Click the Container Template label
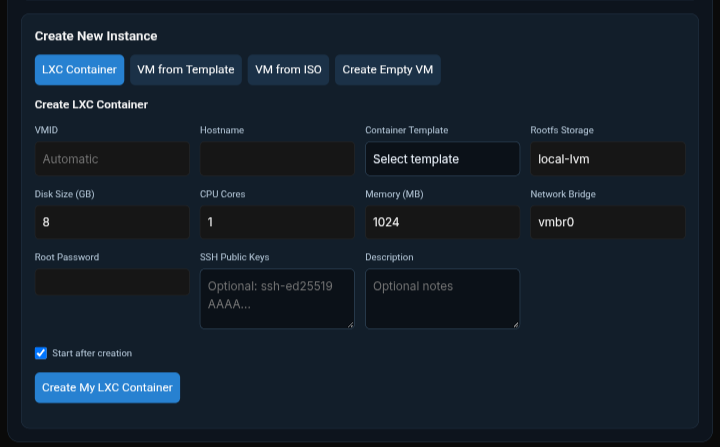 [x=407, y=130]
